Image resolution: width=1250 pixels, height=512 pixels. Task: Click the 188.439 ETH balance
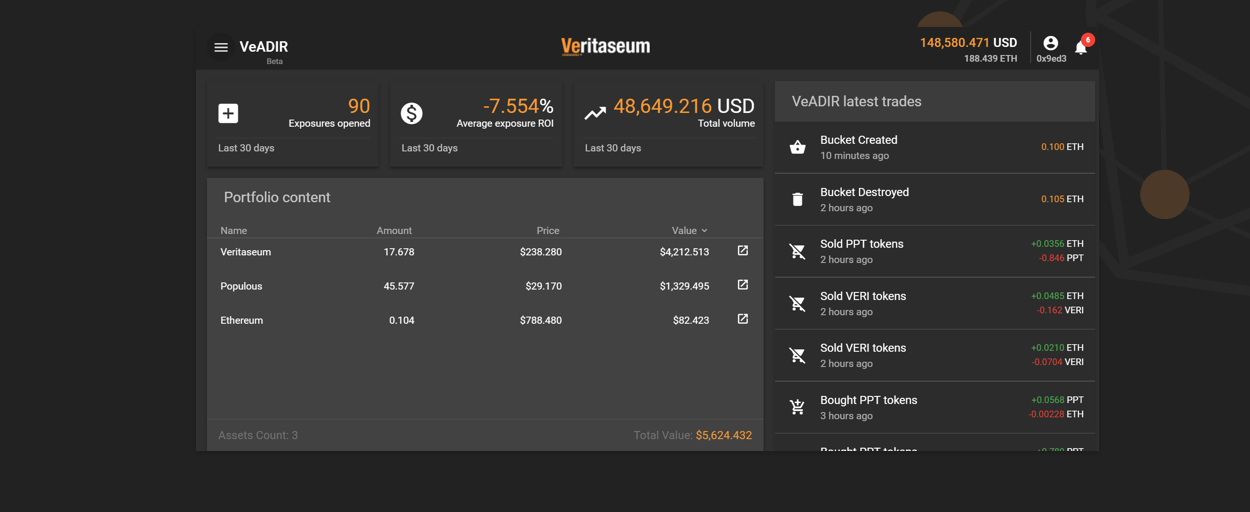pos(990,59)
